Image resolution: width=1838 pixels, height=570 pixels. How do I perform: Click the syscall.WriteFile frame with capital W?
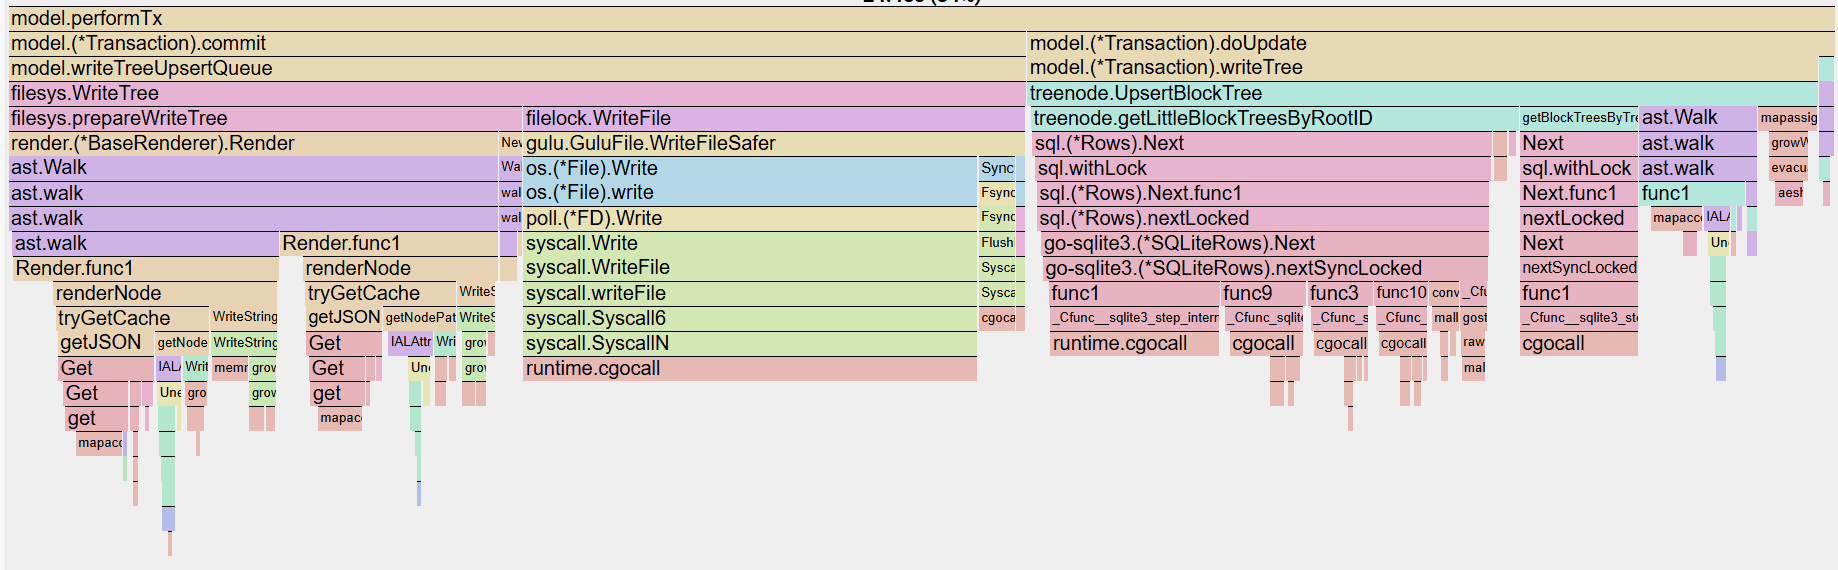pos(750,269)
